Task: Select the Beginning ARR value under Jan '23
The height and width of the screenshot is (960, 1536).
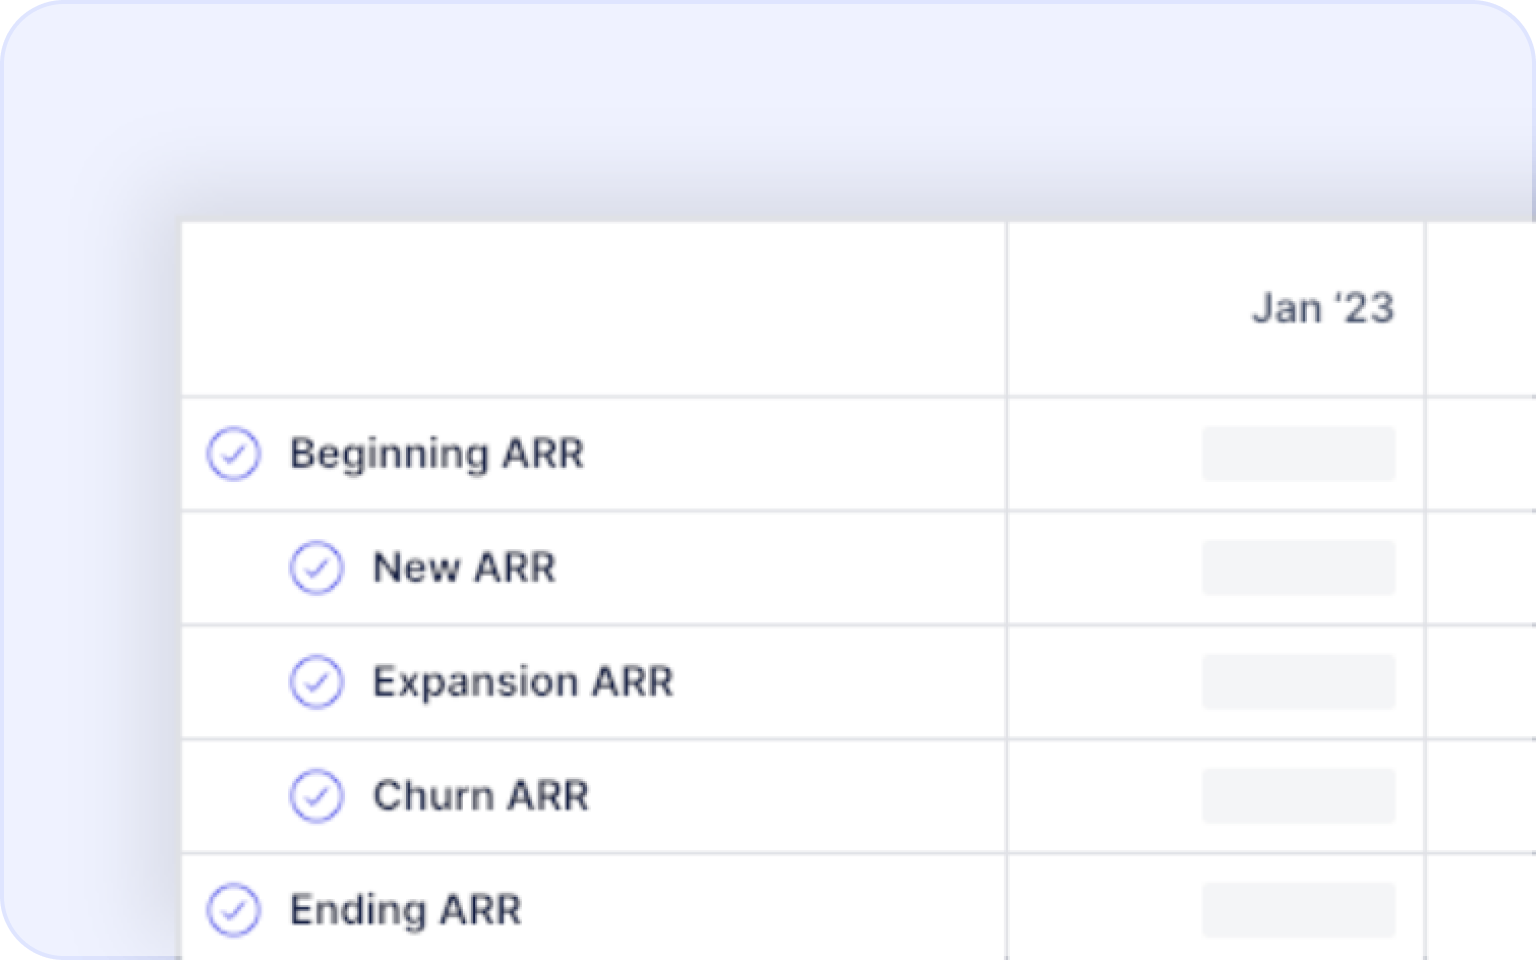Action: (x=1298, y=454)
